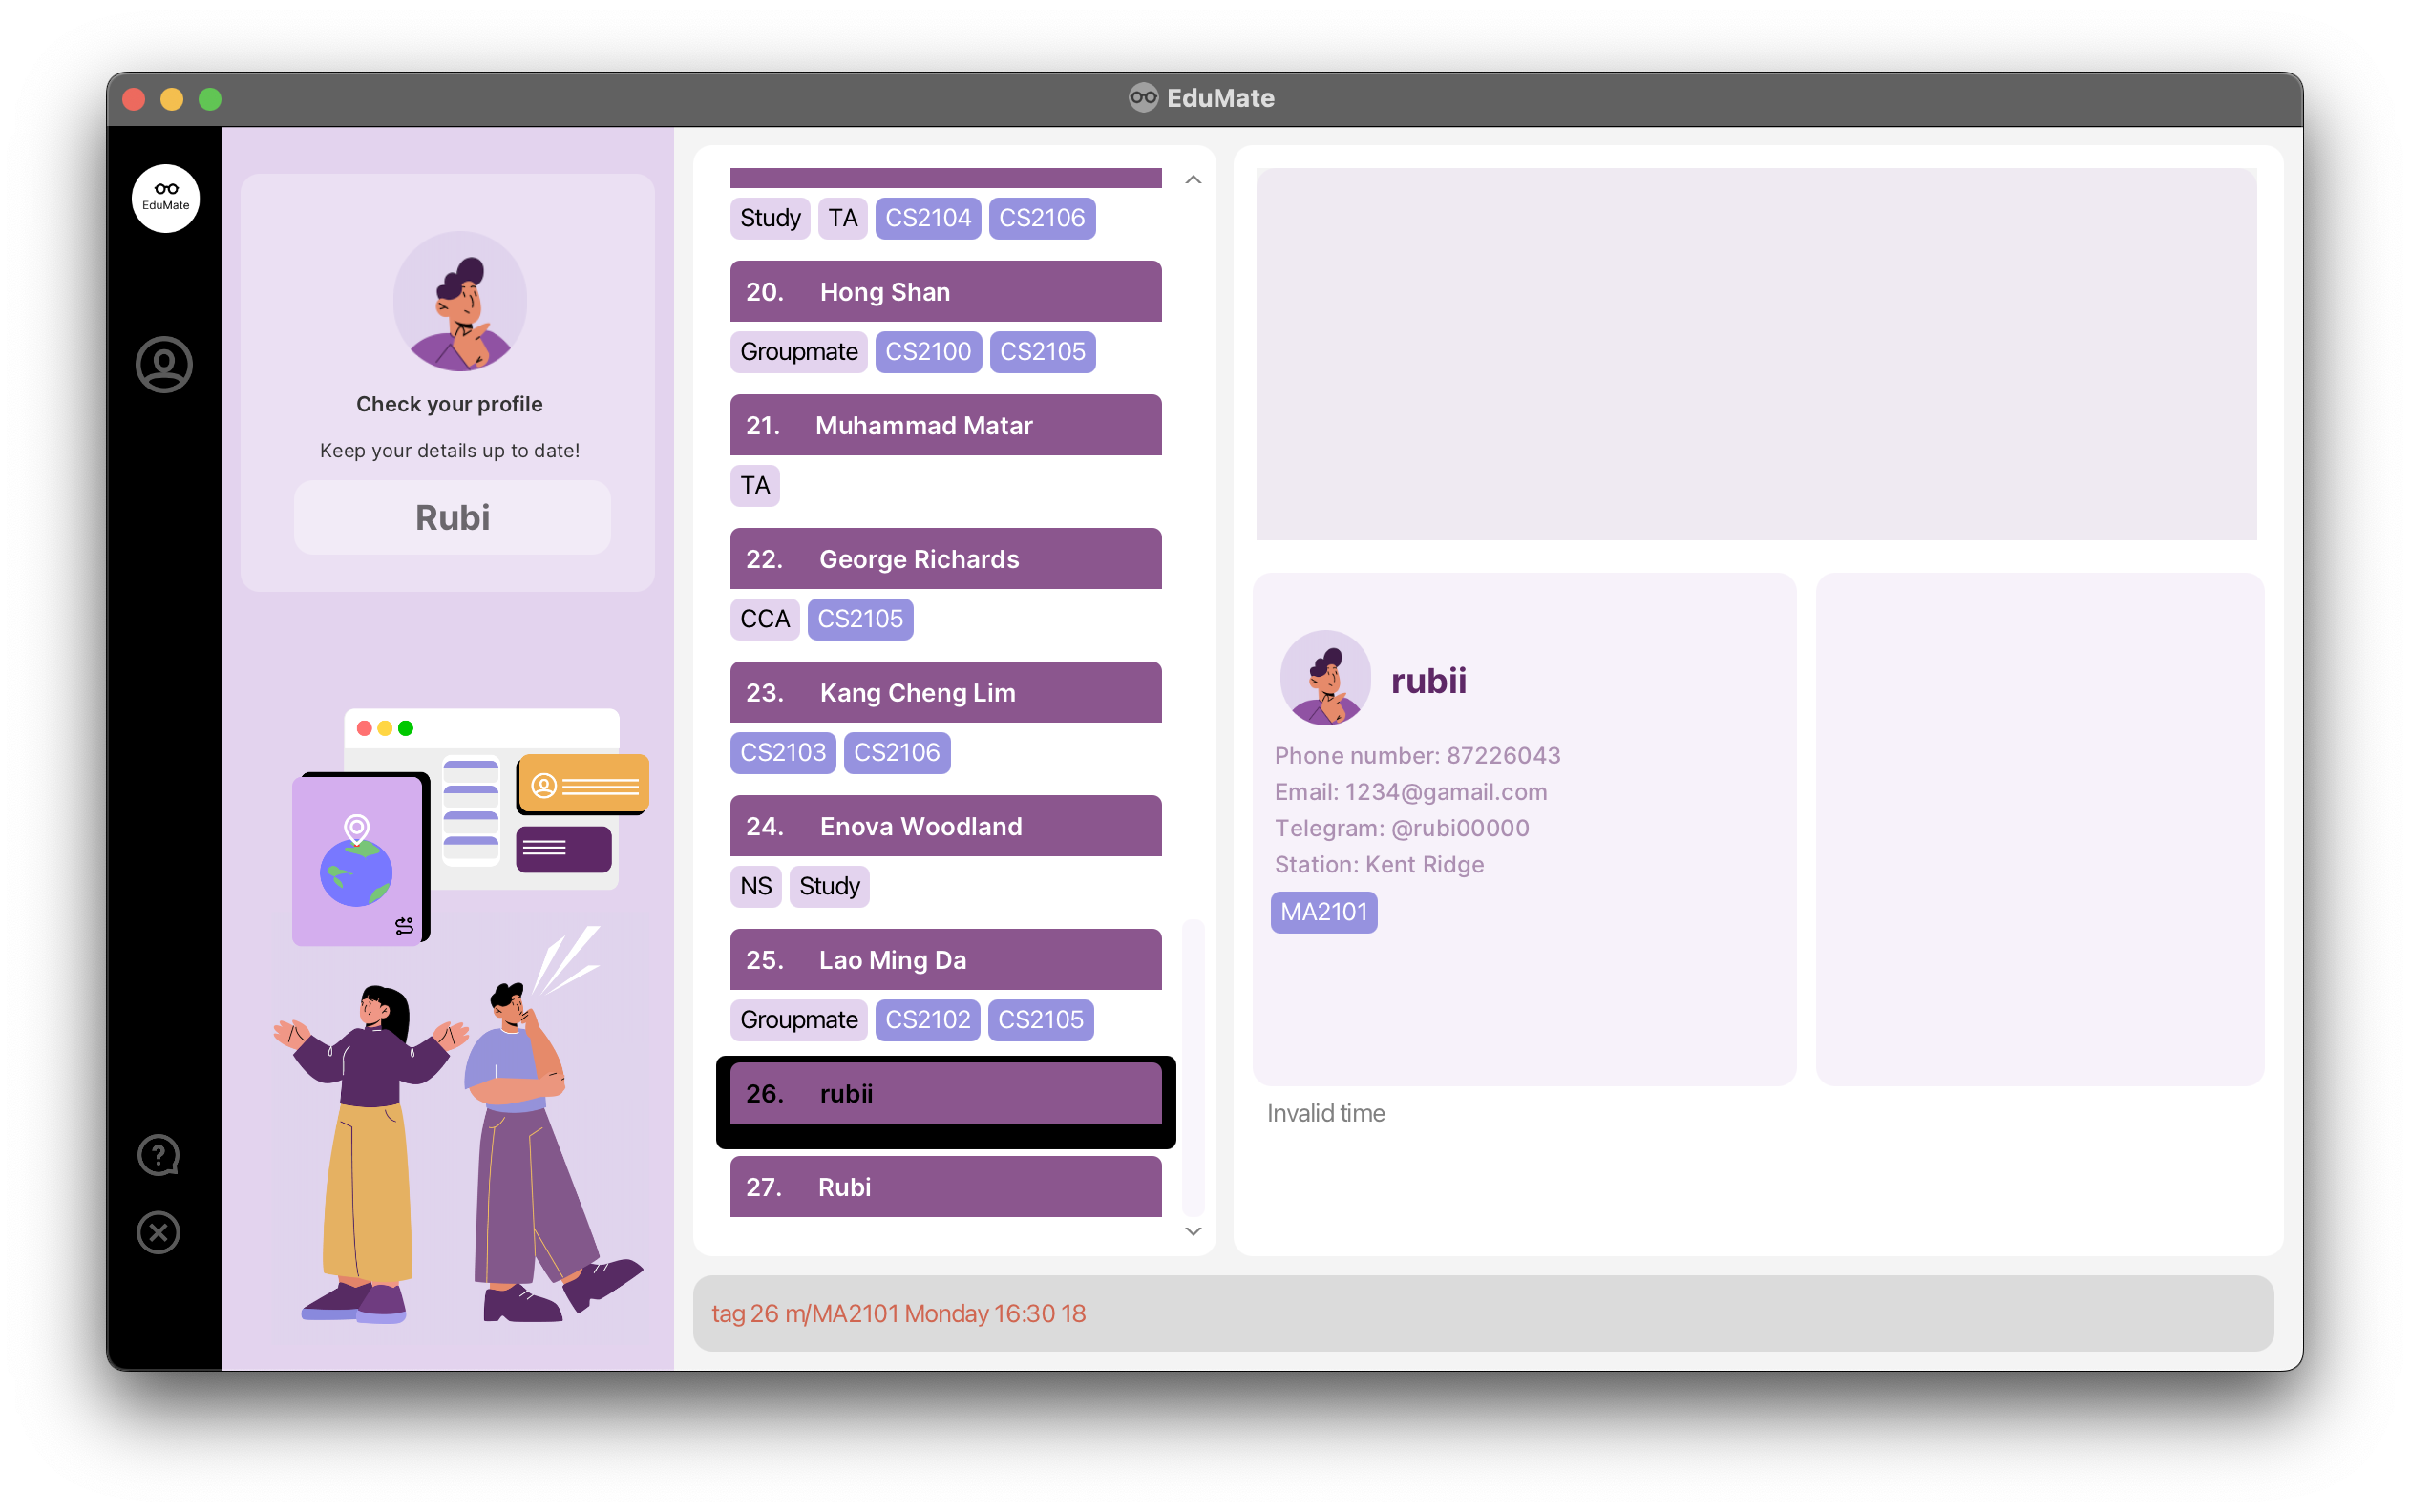This screenshot has height=1512, width=2410.
Task: Click the green fullscreen window button
Action: tap(210, 99)
